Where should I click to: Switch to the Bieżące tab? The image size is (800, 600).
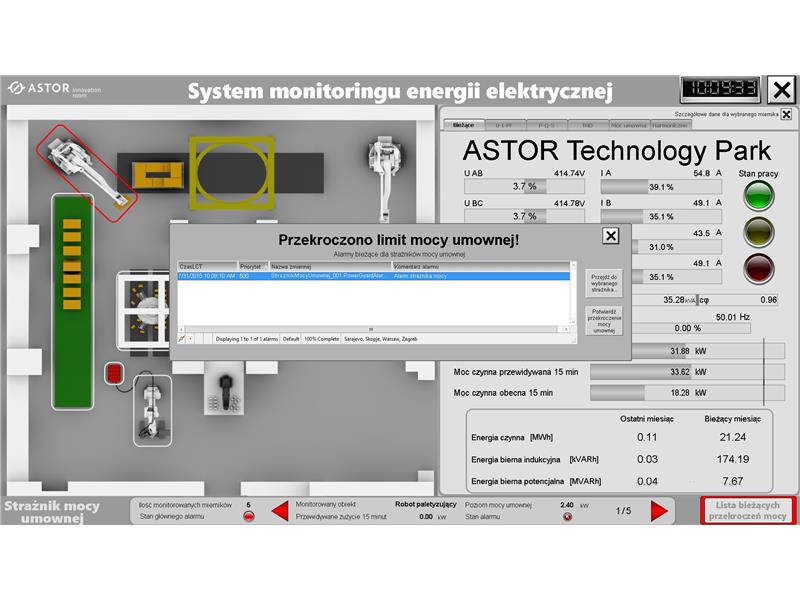[x=463, y=125]
